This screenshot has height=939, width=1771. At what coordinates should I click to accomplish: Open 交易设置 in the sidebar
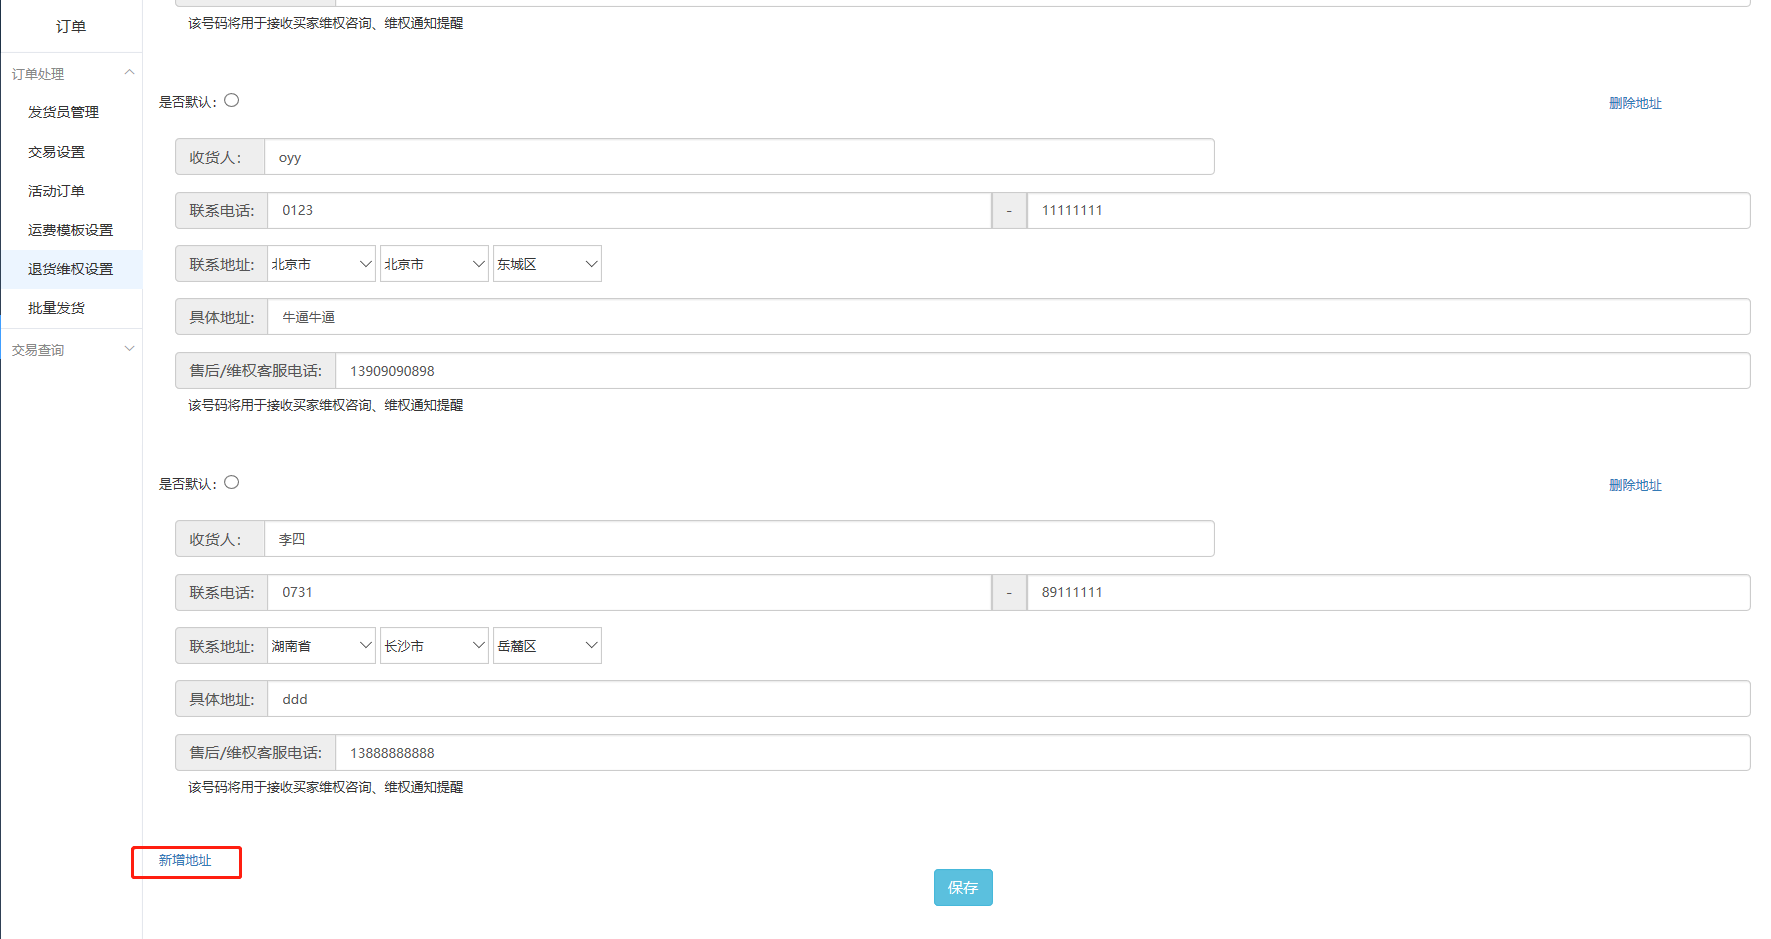[x=56, y=152]
